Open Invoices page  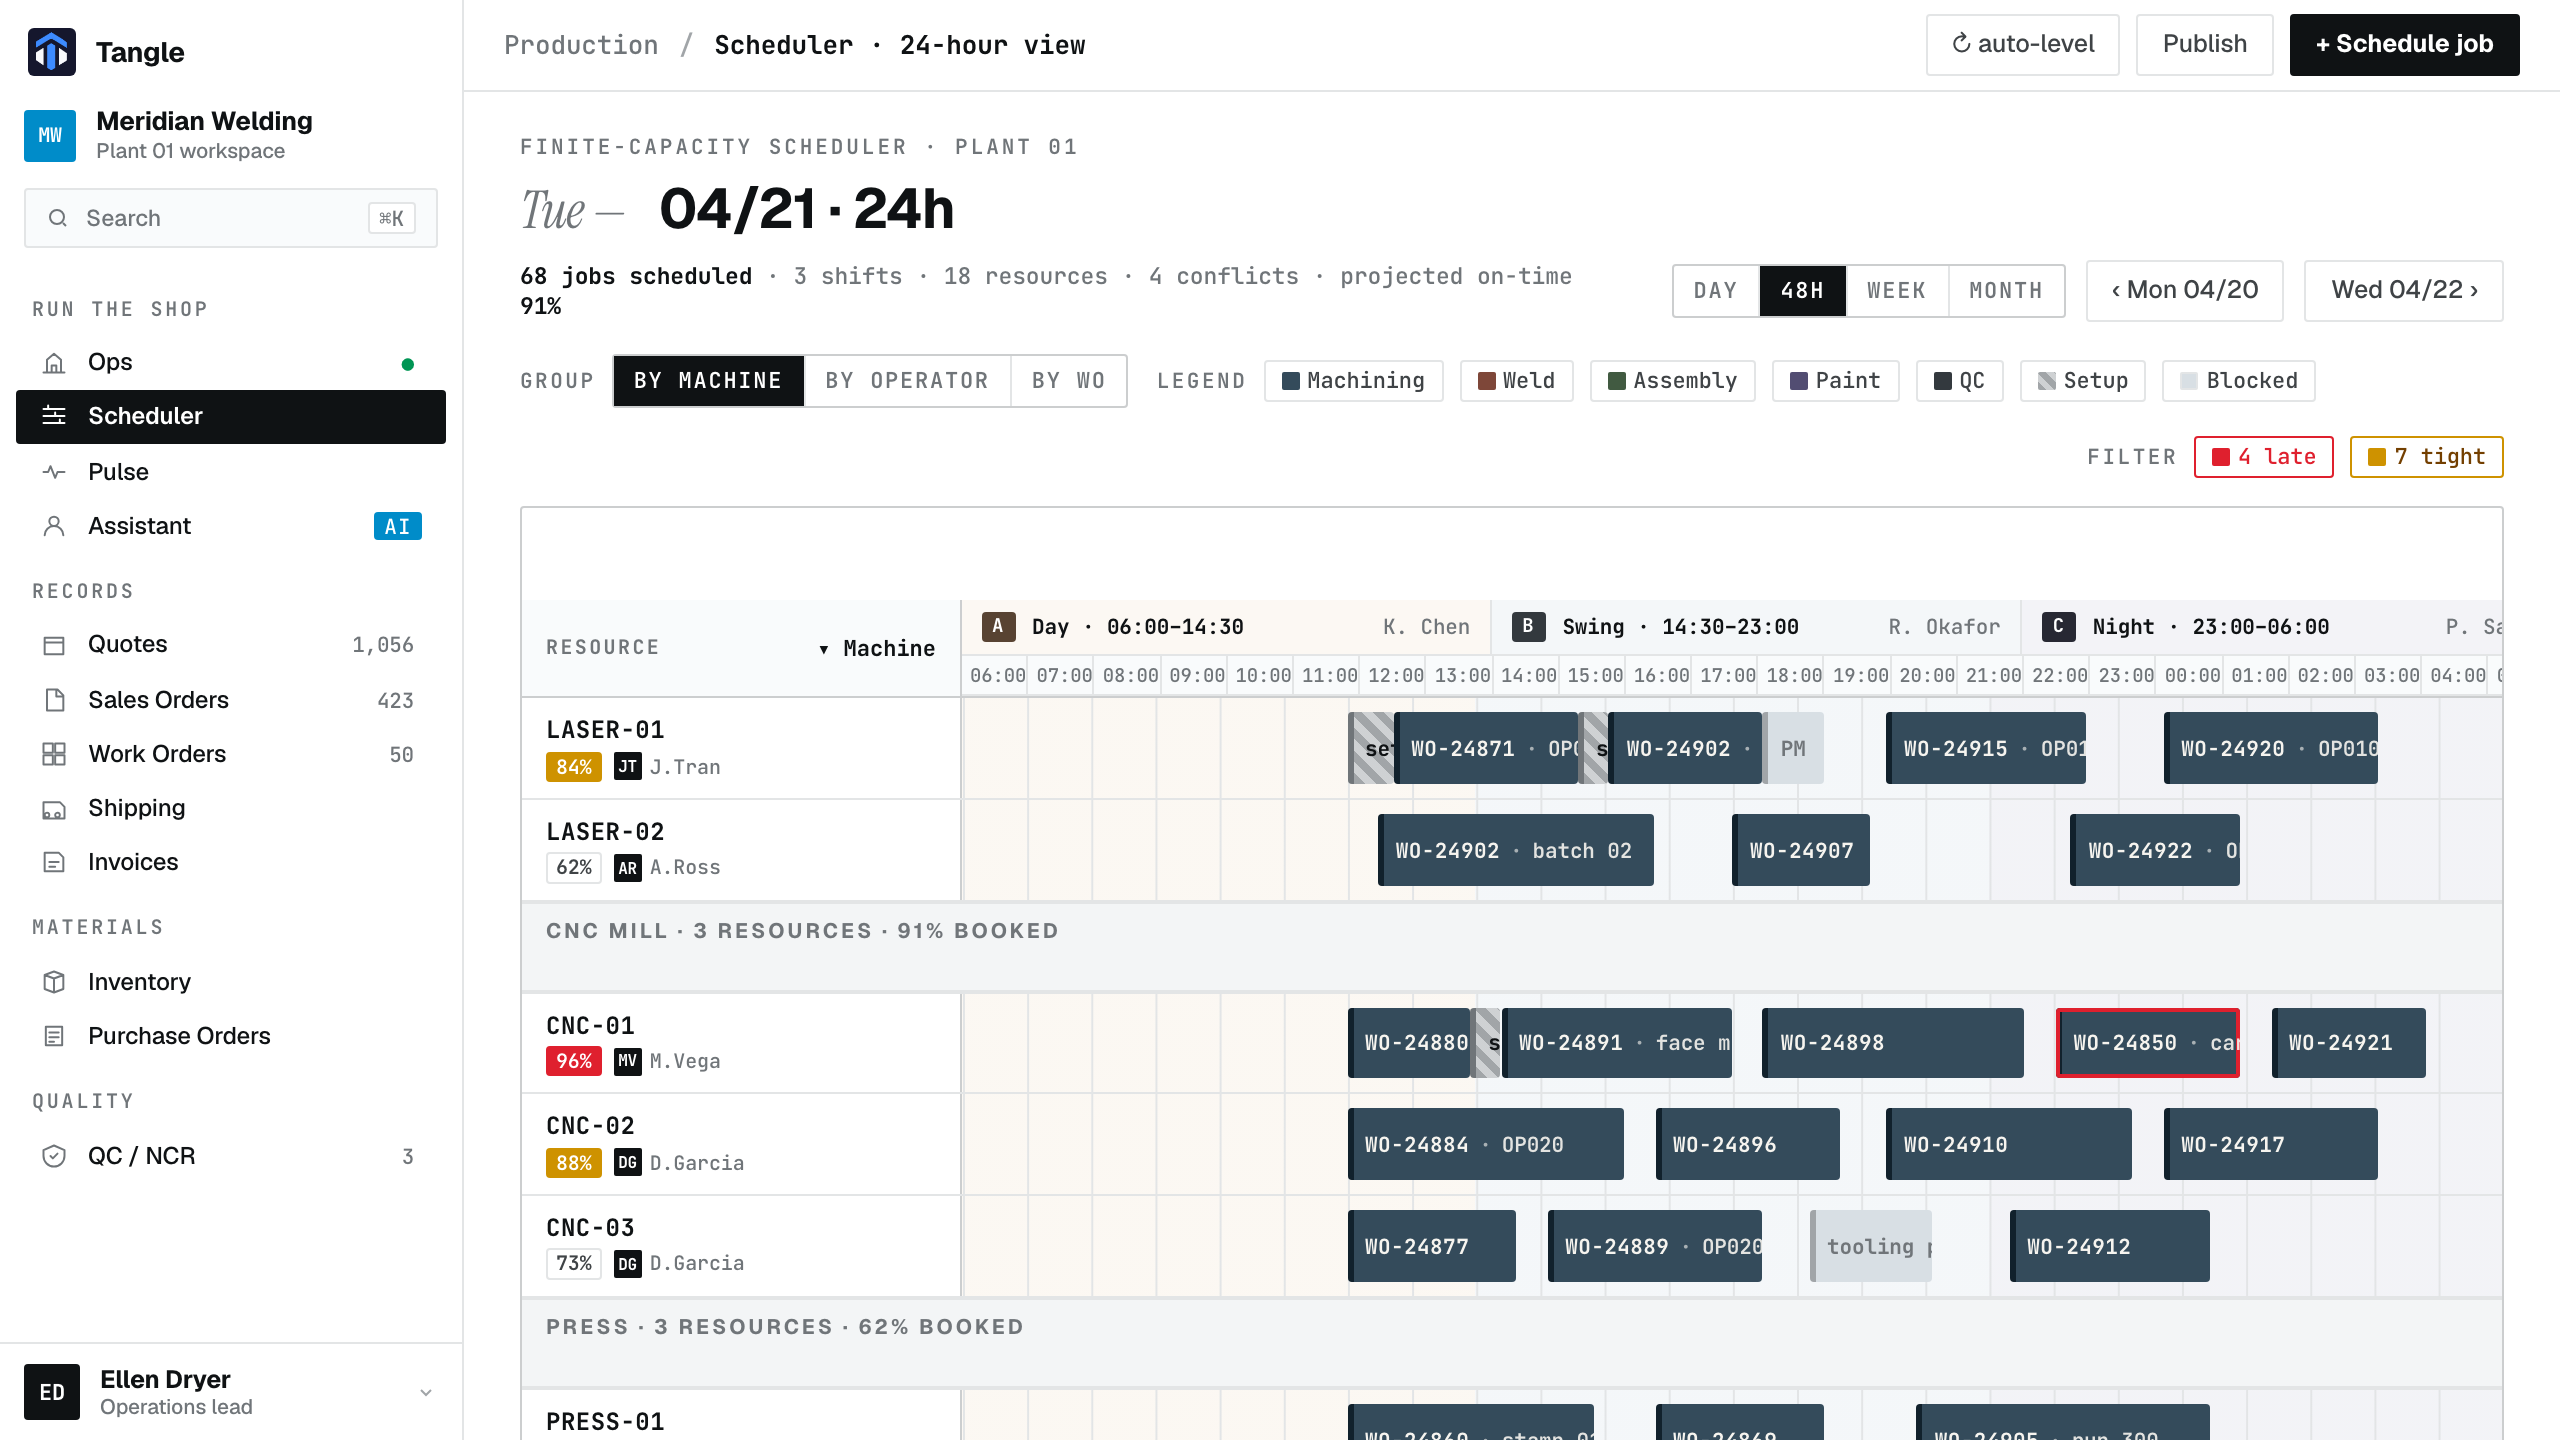point(230,862)
